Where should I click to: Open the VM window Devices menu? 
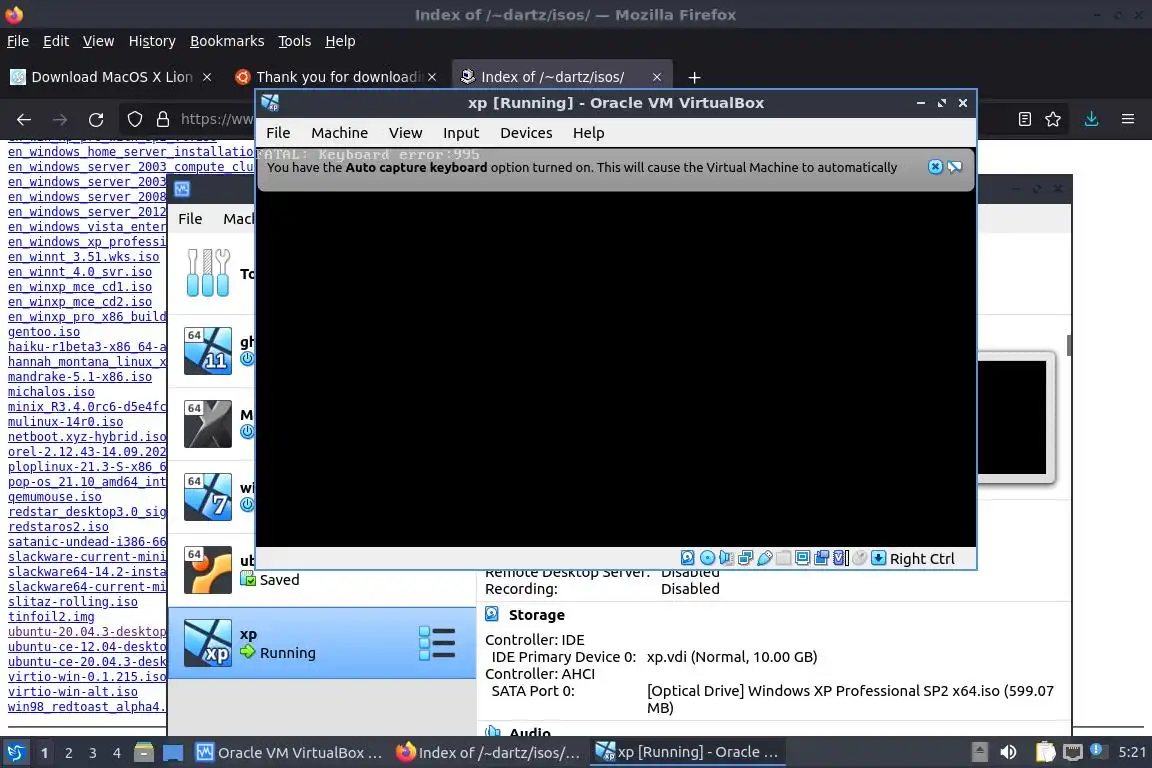tap(526, 133)
